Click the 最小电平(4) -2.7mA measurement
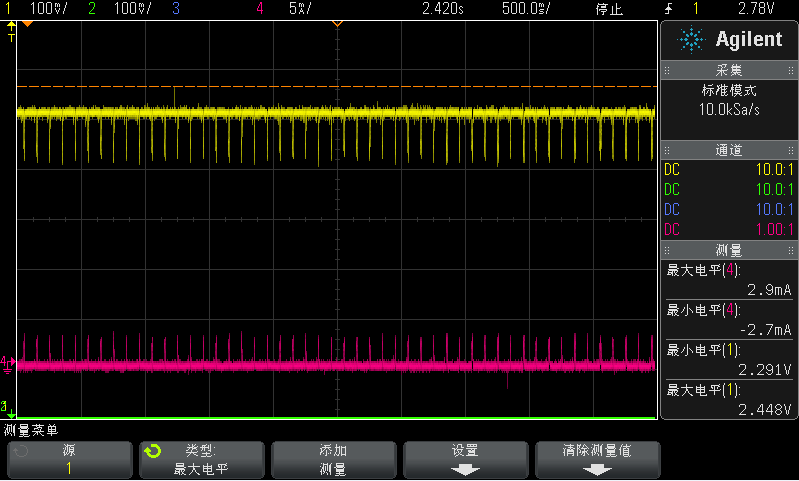This screenshot has width=799, height=481. pos(729,320)
